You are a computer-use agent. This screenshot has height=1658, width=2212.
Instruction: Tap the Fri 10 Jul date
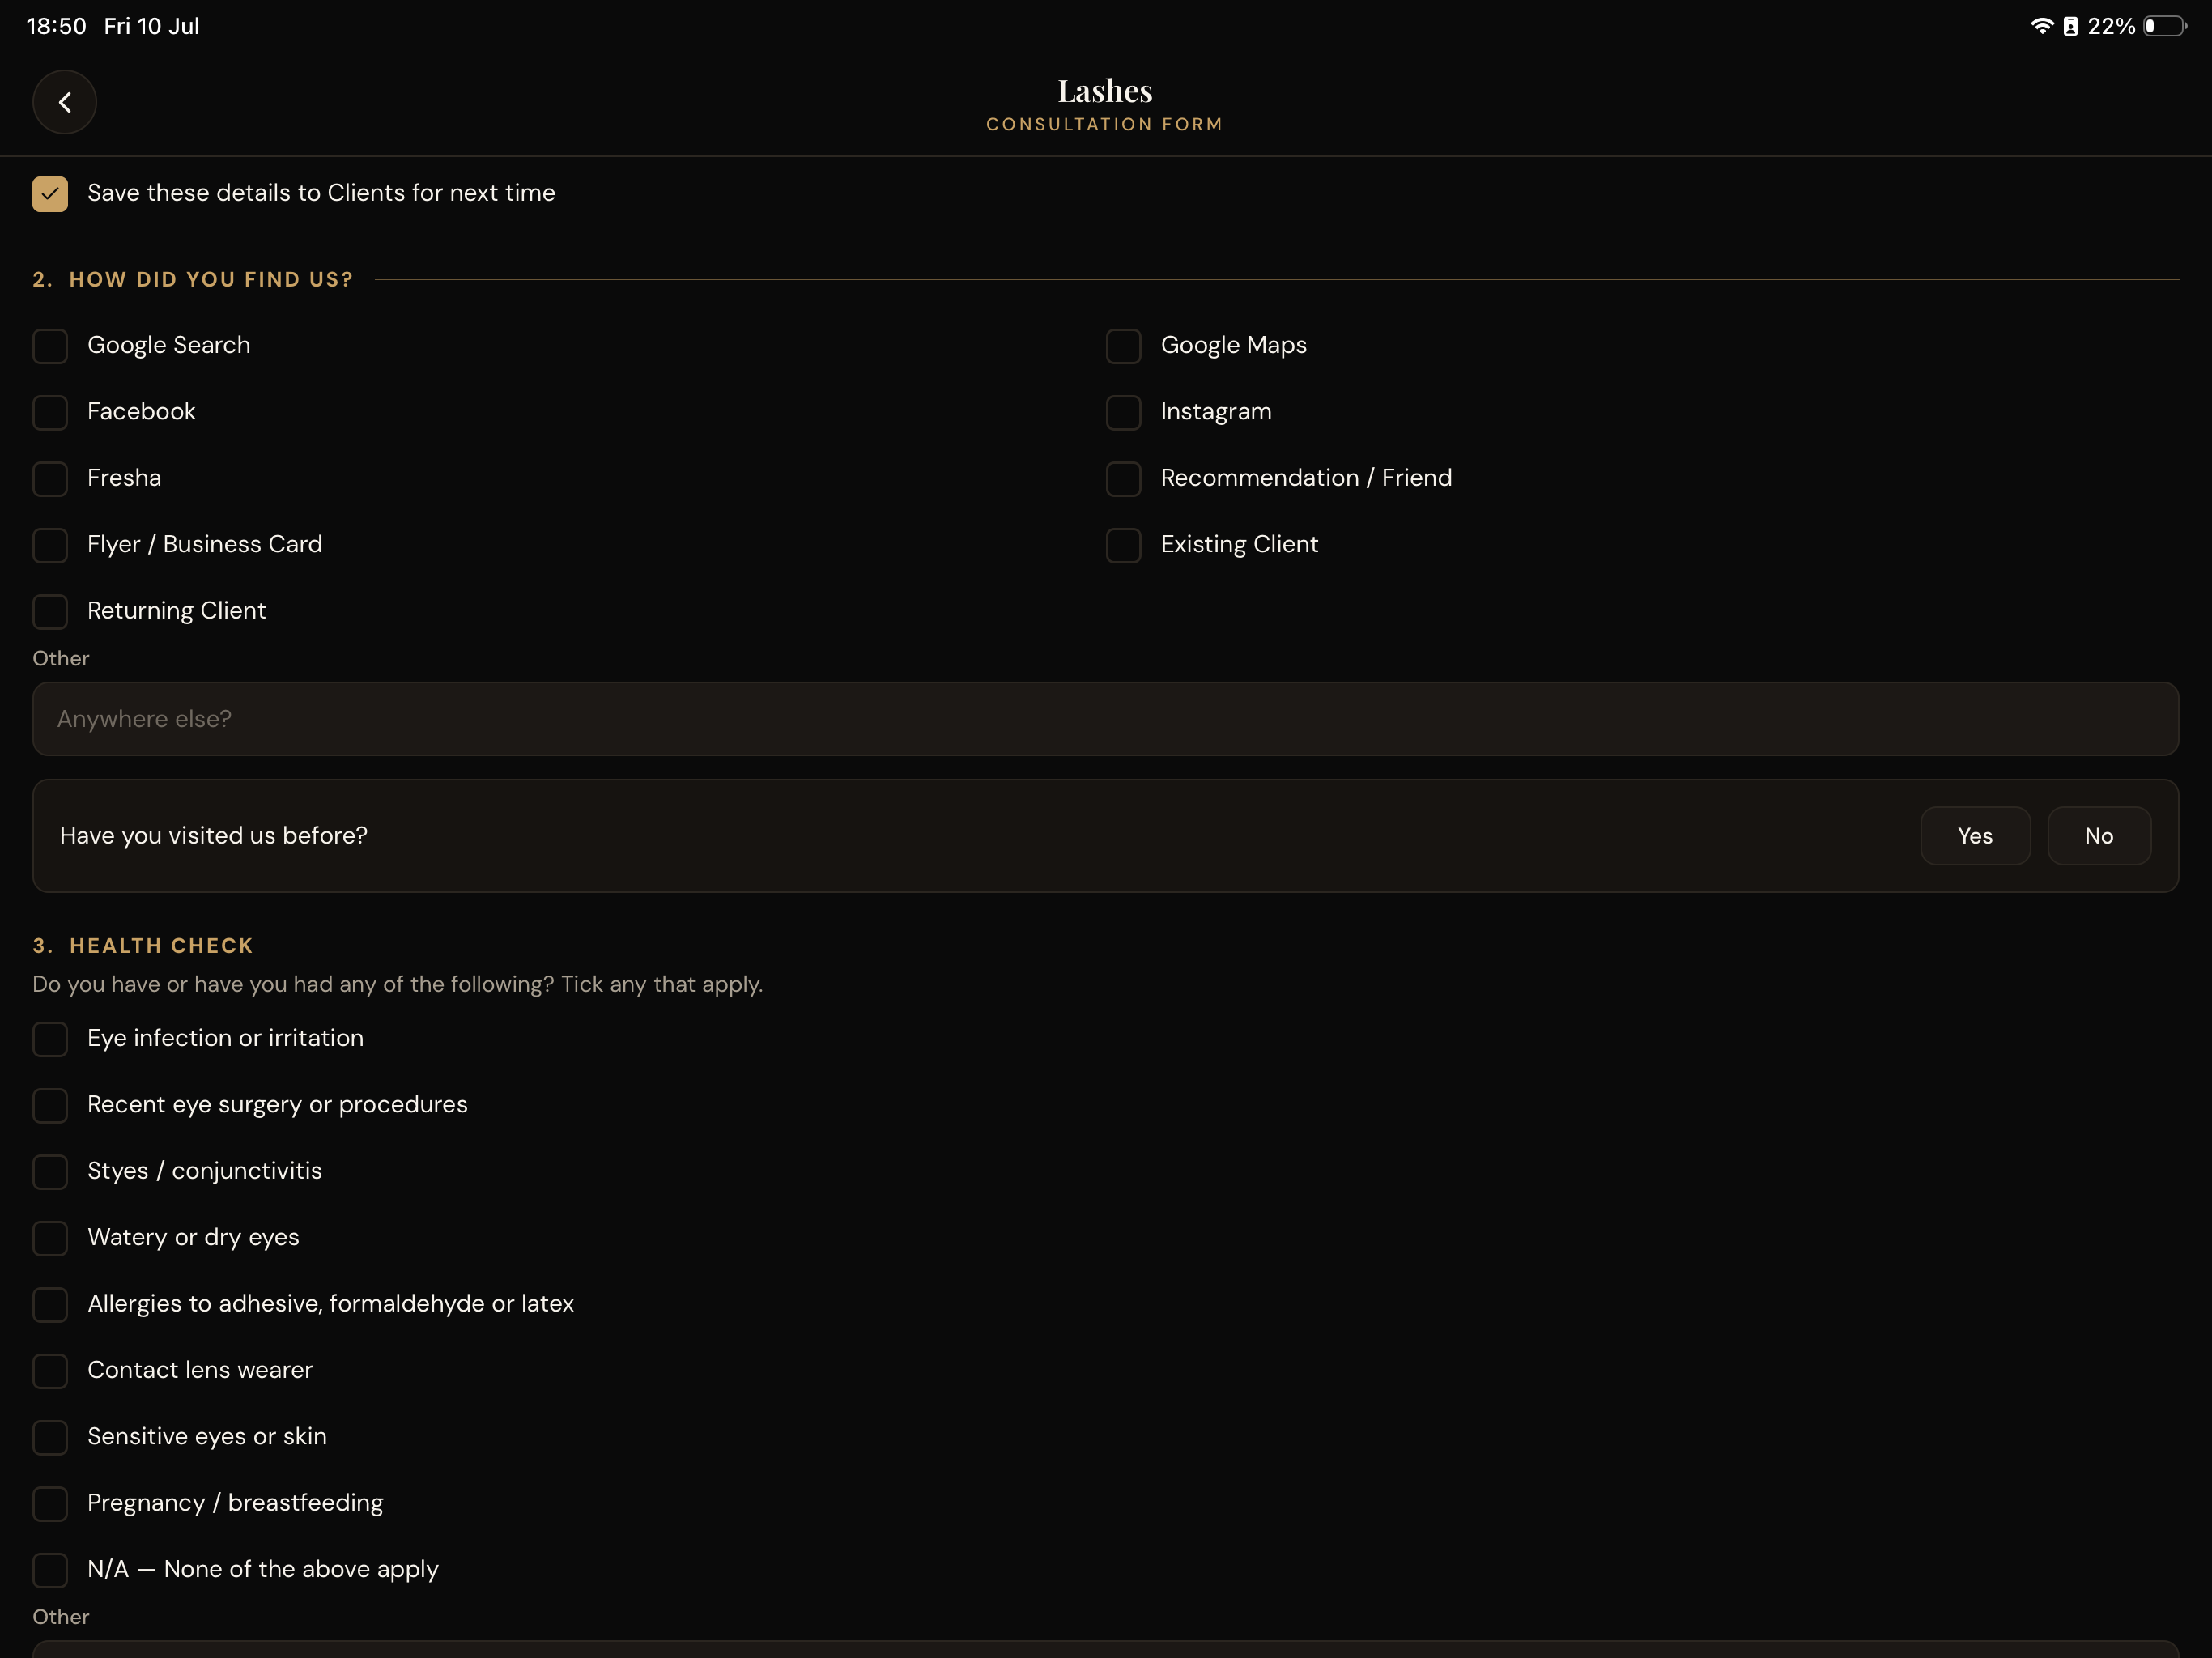click(152, 26)
